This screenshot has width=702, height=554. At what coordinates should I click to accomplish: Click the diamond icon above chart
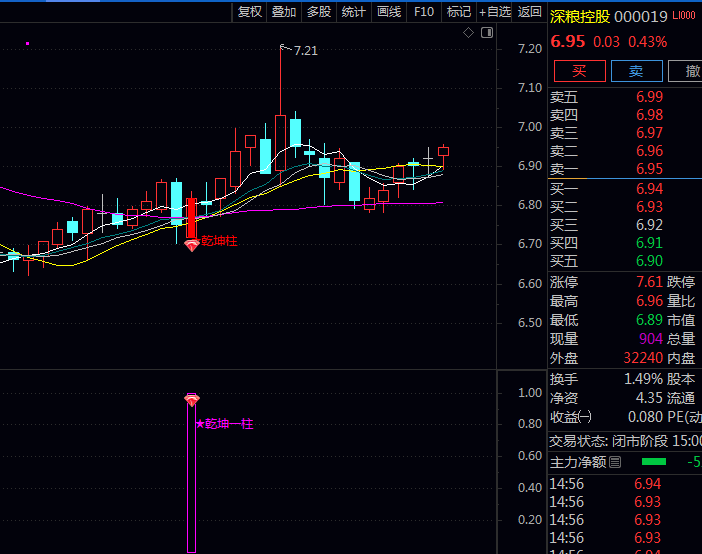[468, 33]
